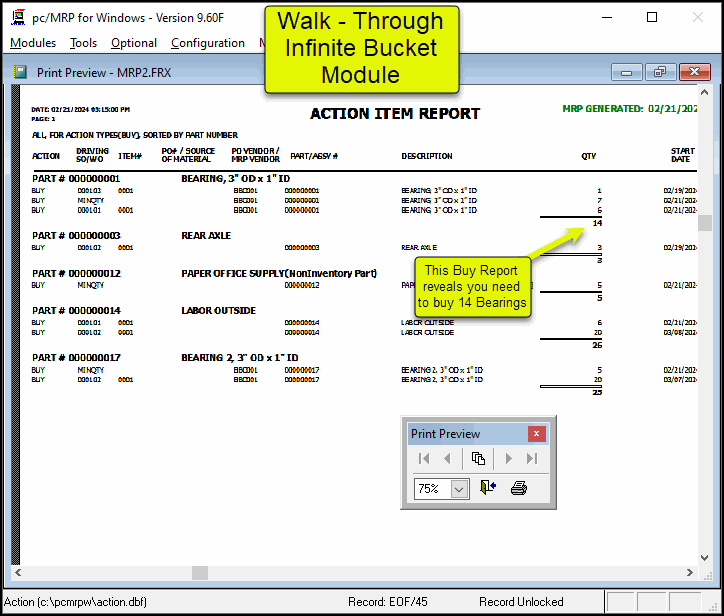Click the labor outside total quantity 26
The width and height of the screenshot is (724, 616).
[597, 345]
